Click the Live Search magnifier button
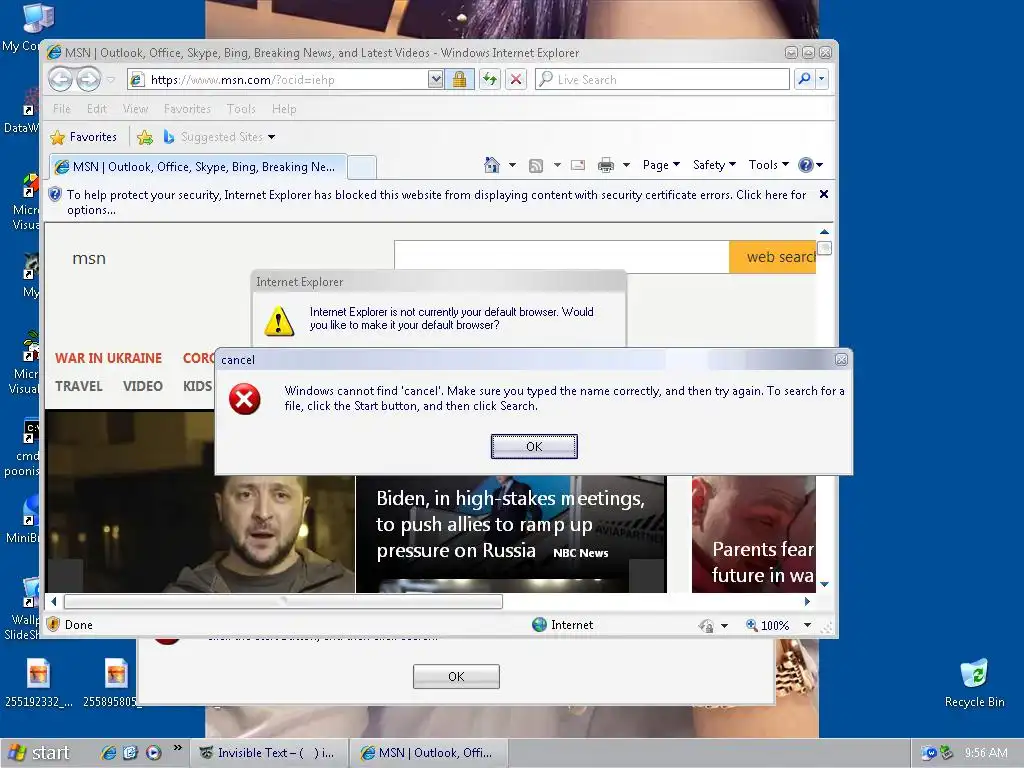 pos(804,79)
